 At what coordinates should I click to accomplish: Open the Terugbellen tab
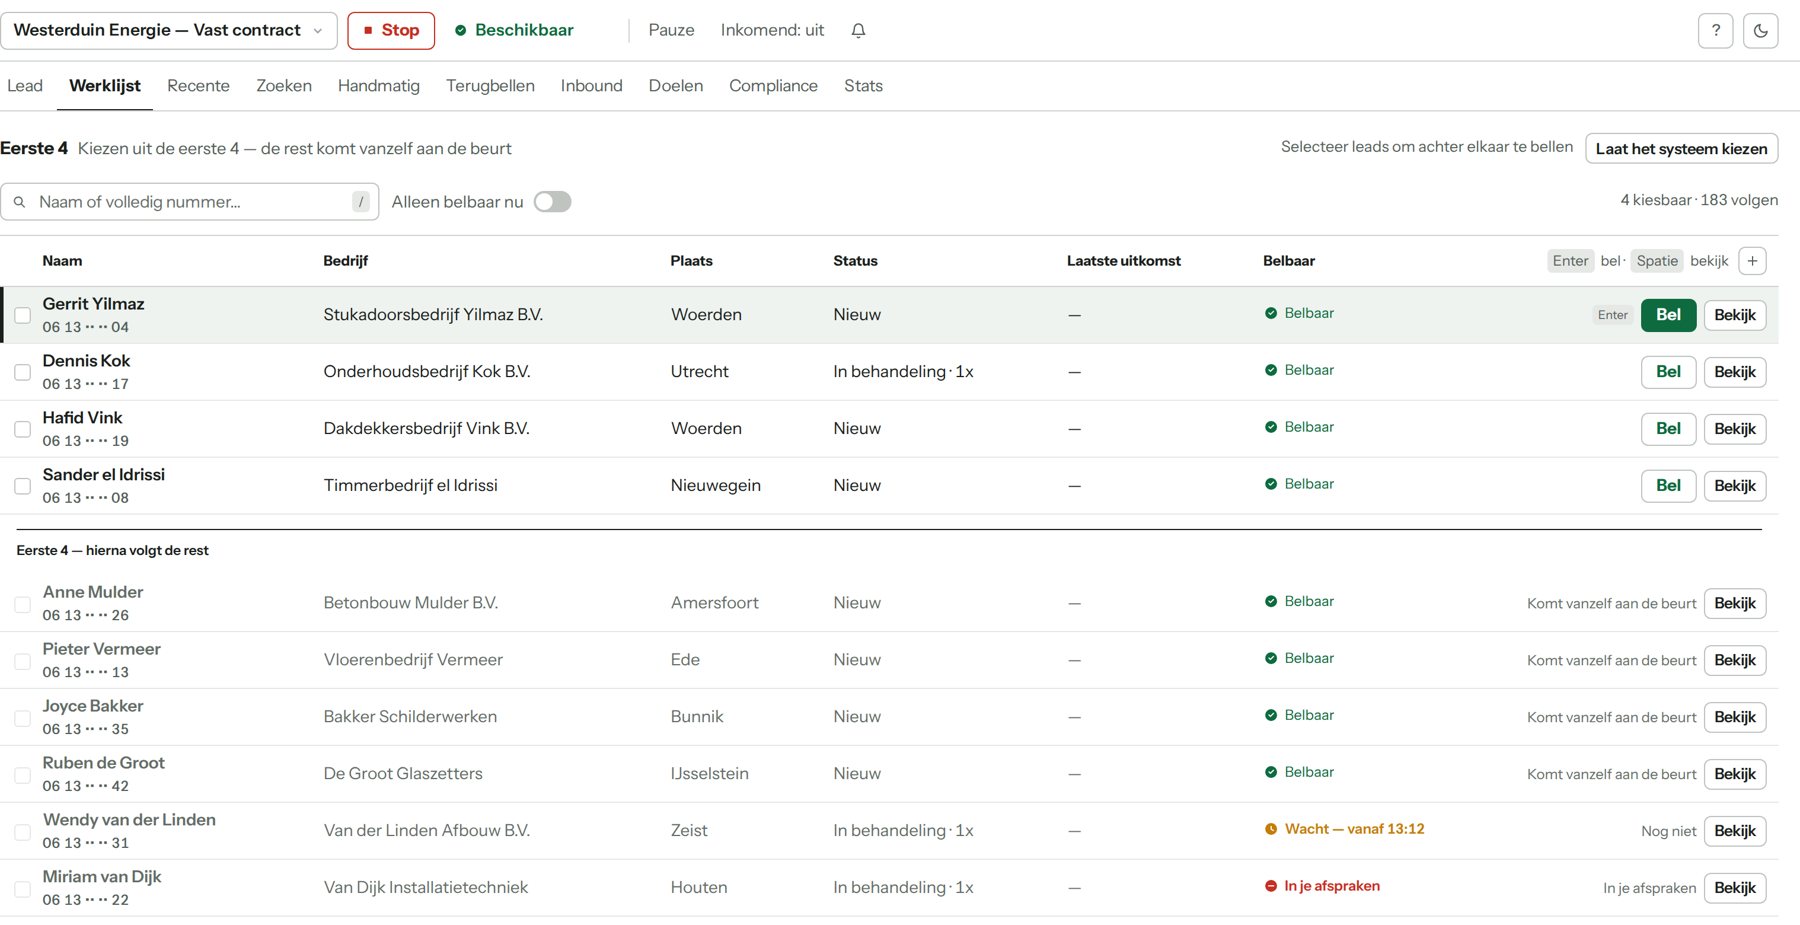490,86
